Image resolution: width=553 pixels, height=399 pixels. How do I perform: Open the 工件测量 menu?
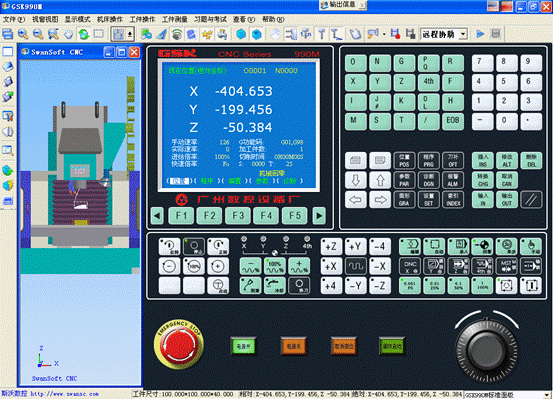pos(175,19)
